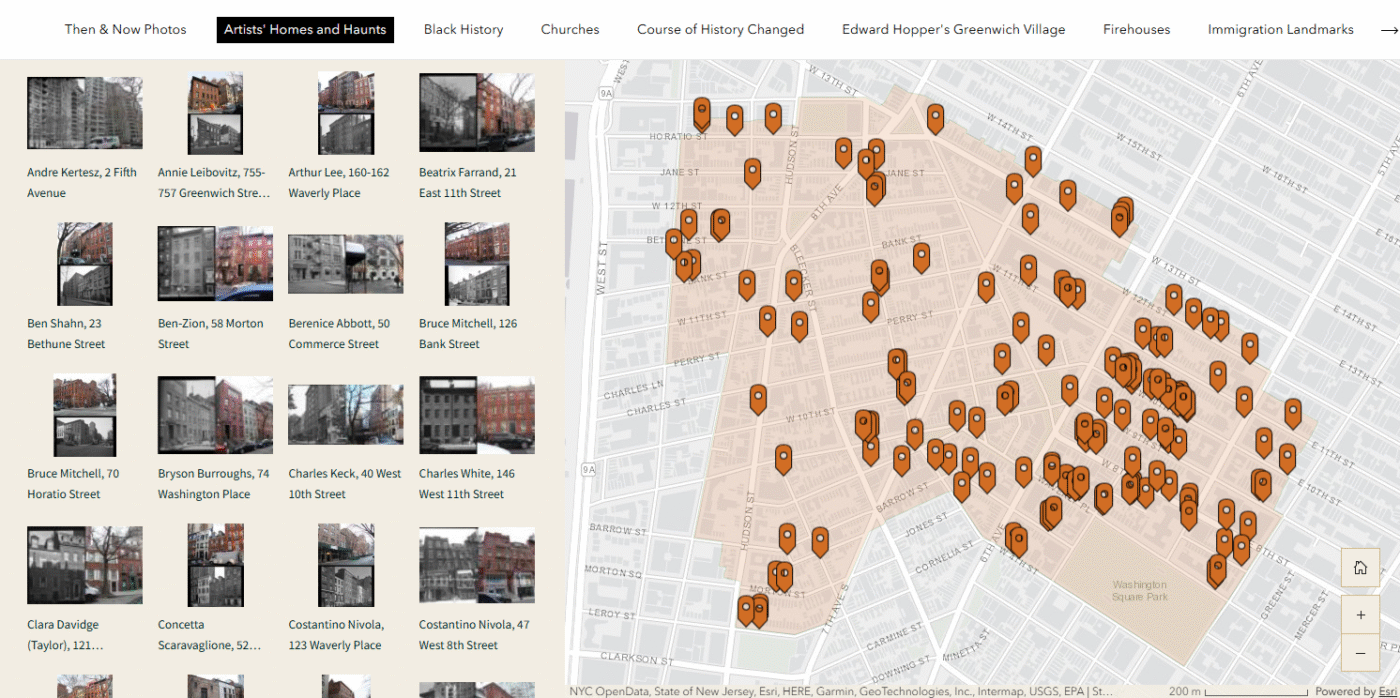The height and width of the screenshot is (698, 1400).
Task: Select the map pin near Horatio St label
Action: coord(701,112)
